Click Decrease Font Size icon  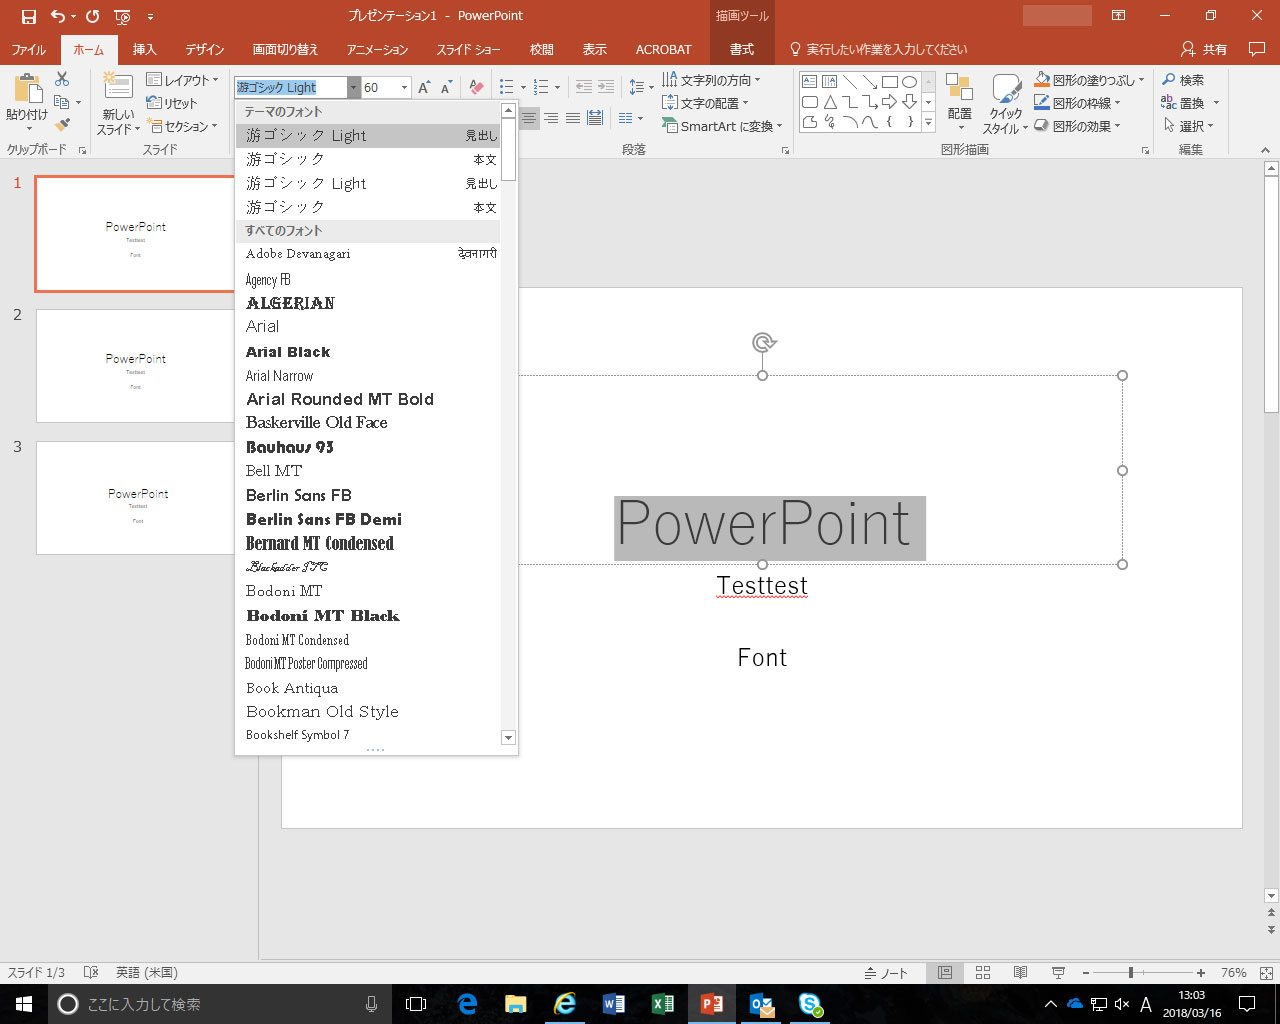[446, 88]
